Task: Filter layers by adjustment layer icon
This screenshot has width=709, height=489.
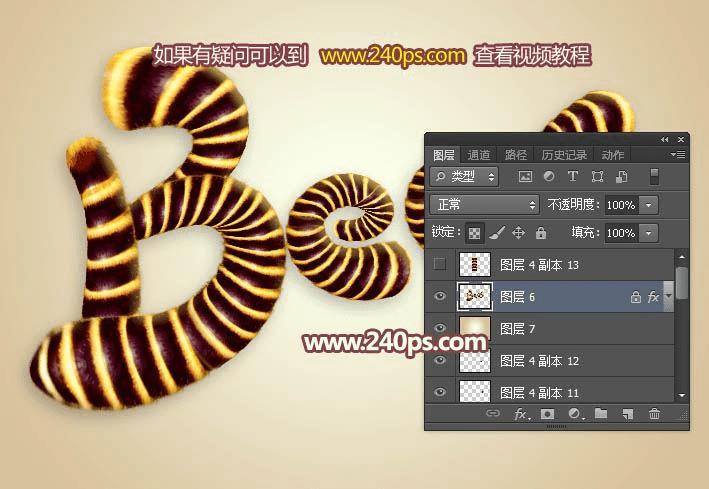Action: point(549,176)
